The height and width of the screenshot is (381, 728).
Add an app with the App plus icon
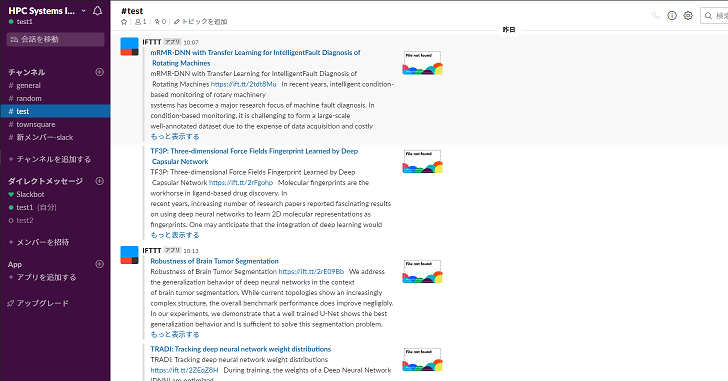(x=99, y=264)
